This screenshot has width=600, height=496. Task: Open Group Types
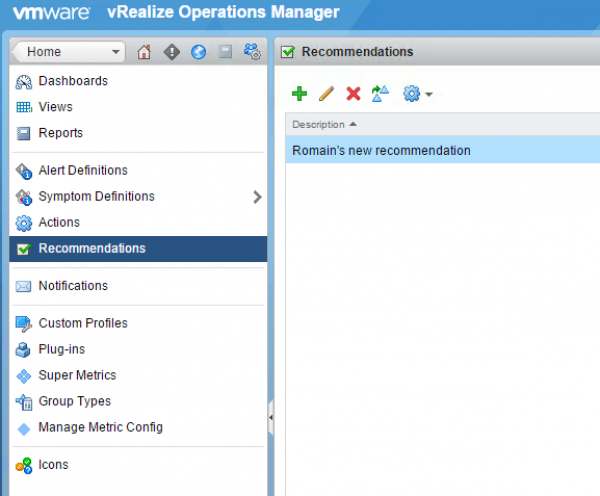click(x=75, y=401)
